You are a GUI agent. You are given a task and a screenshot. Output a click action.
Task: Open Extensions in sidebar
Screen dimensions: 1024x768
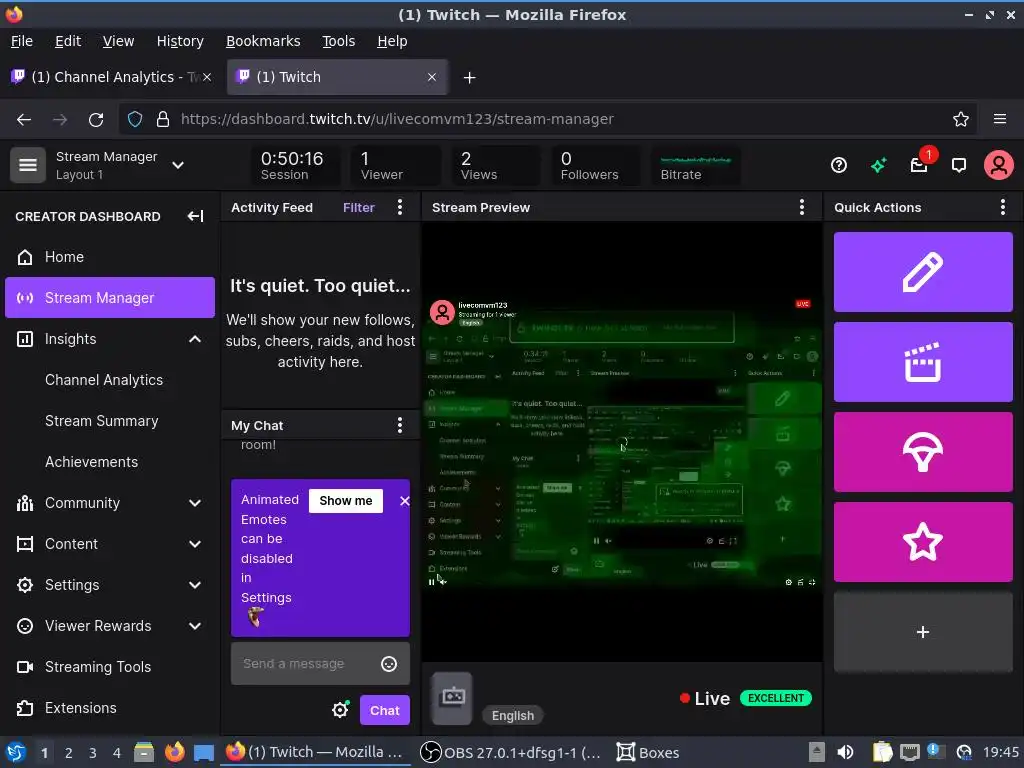point(110,708)
